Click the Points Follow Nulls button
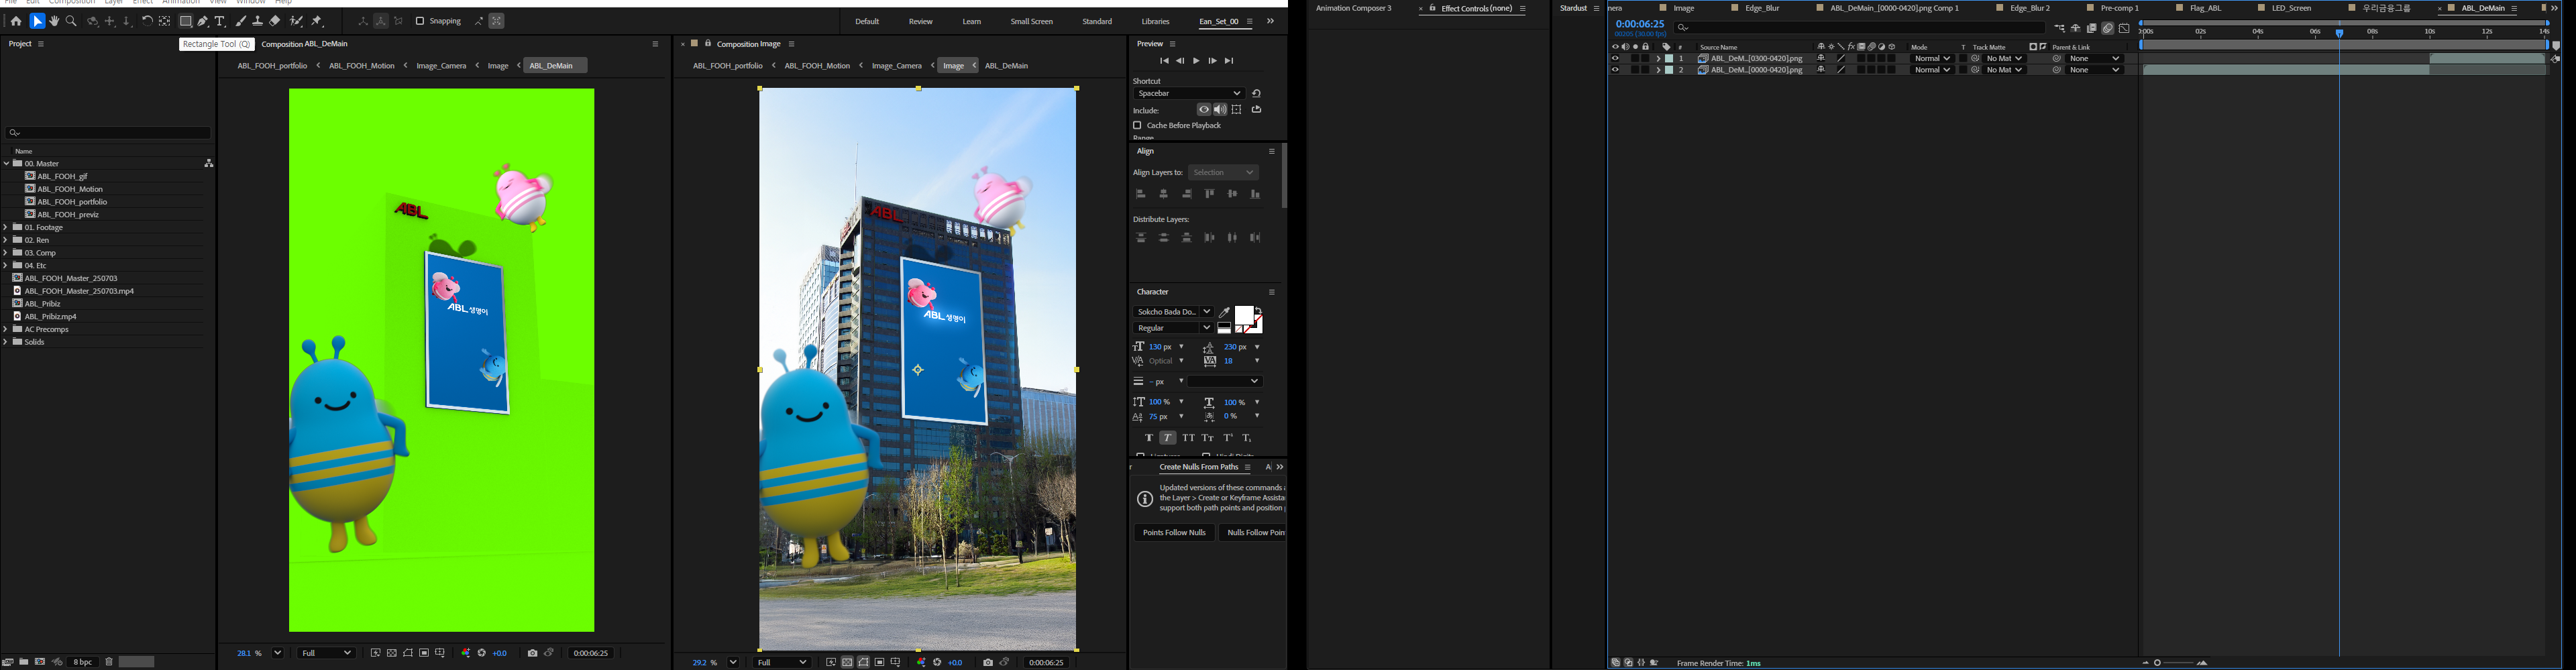Image resolution: width=2576 pixels, height=670 pixels. 1174,533
